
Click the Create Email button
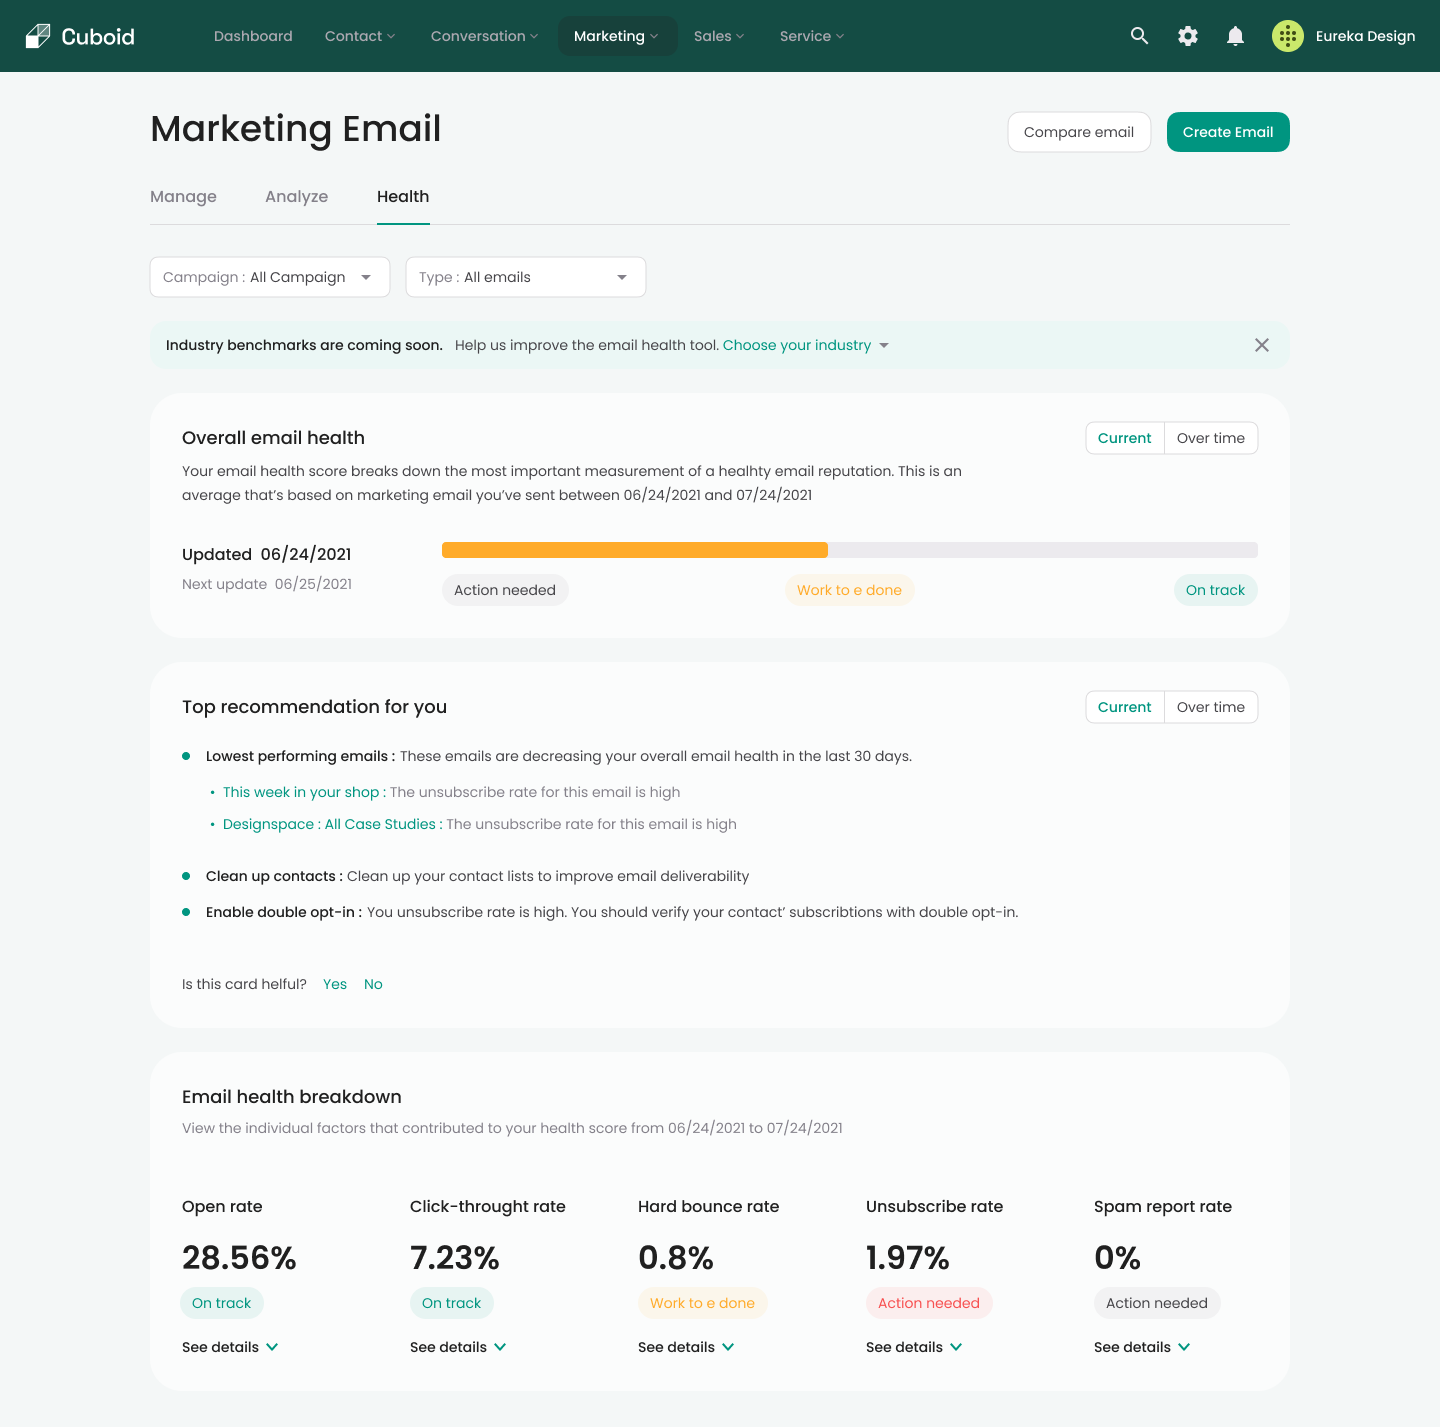pos(1228,131)
